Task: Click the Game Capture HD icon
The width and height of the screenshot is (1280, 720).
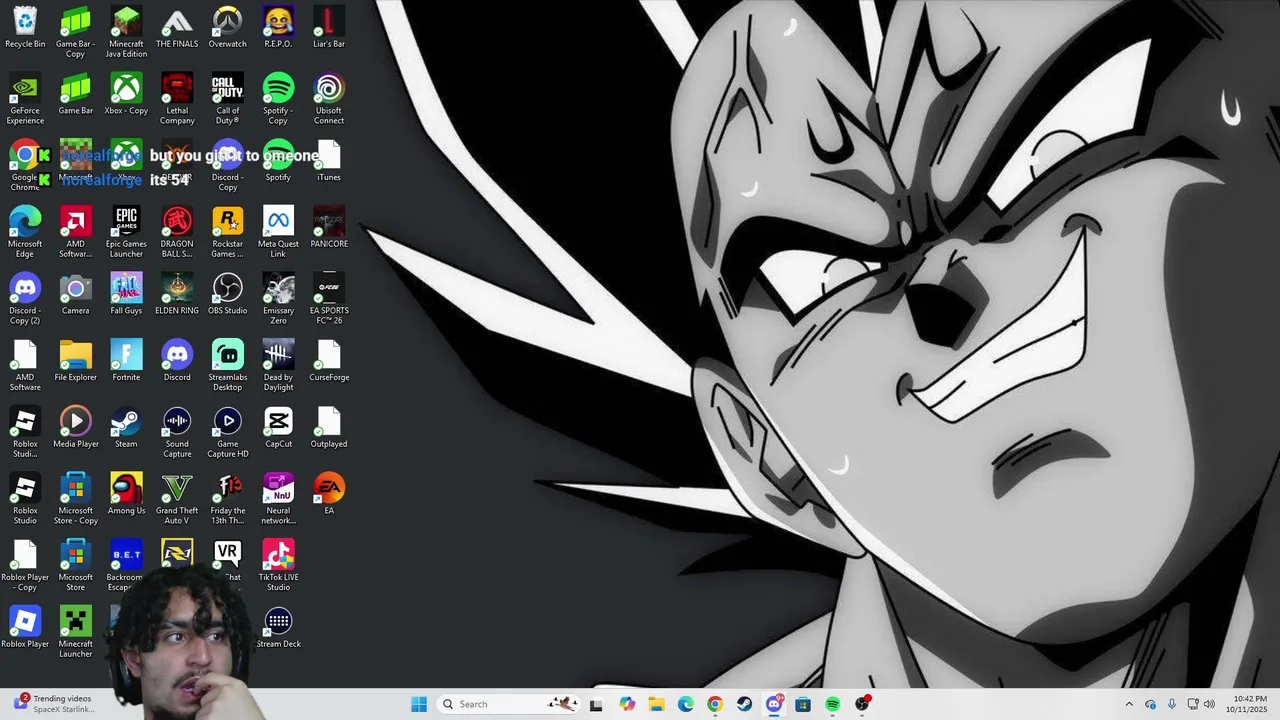Action: click(x=227, y=433)
